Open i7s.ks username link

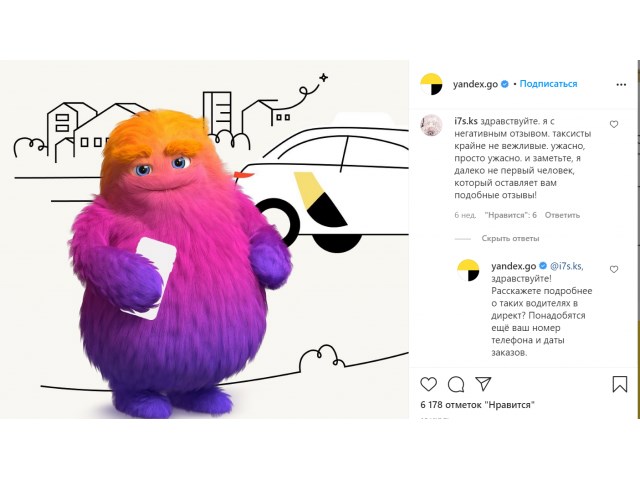coord(466,121)
